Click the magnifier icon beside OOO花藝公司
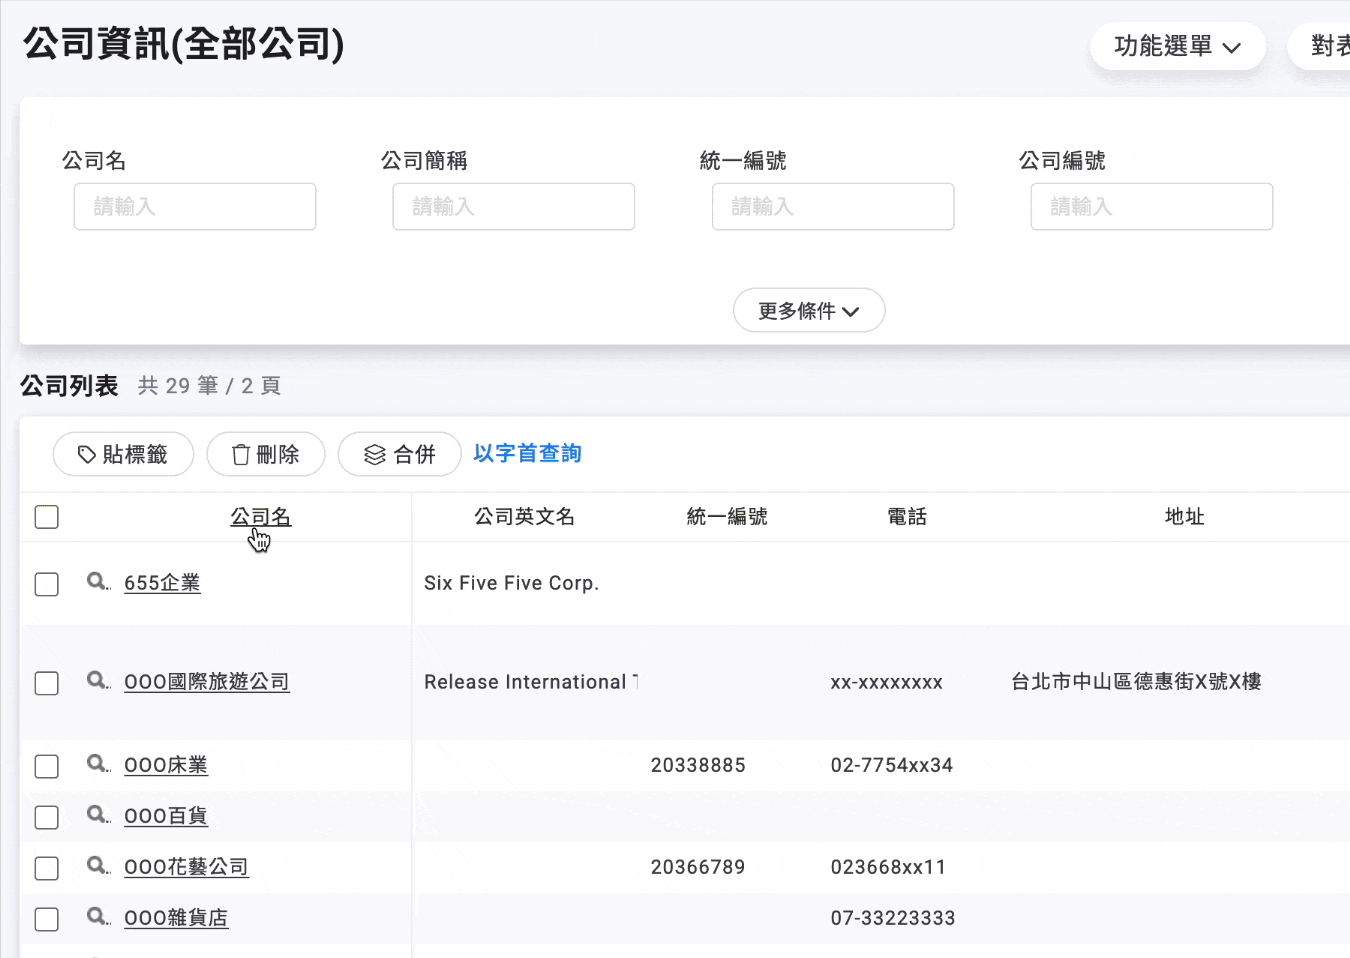Screen dimensions: 1350x958 [95, 865]
